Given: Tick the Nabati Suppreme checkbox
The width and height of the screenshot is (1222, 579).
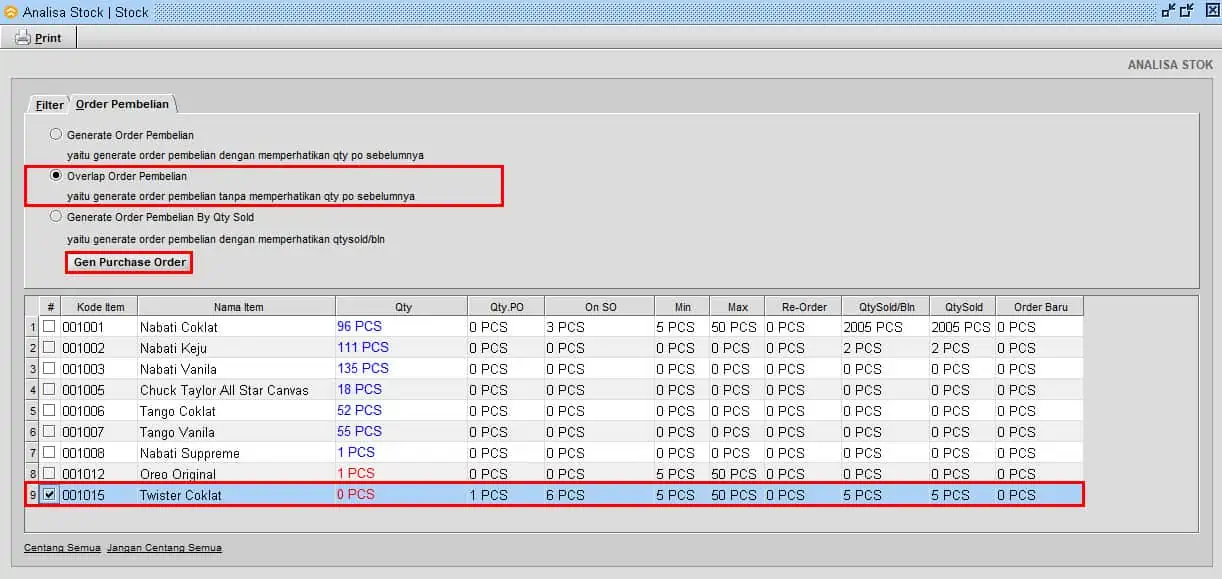Looking at the screenshot, I should pos(49,453).
